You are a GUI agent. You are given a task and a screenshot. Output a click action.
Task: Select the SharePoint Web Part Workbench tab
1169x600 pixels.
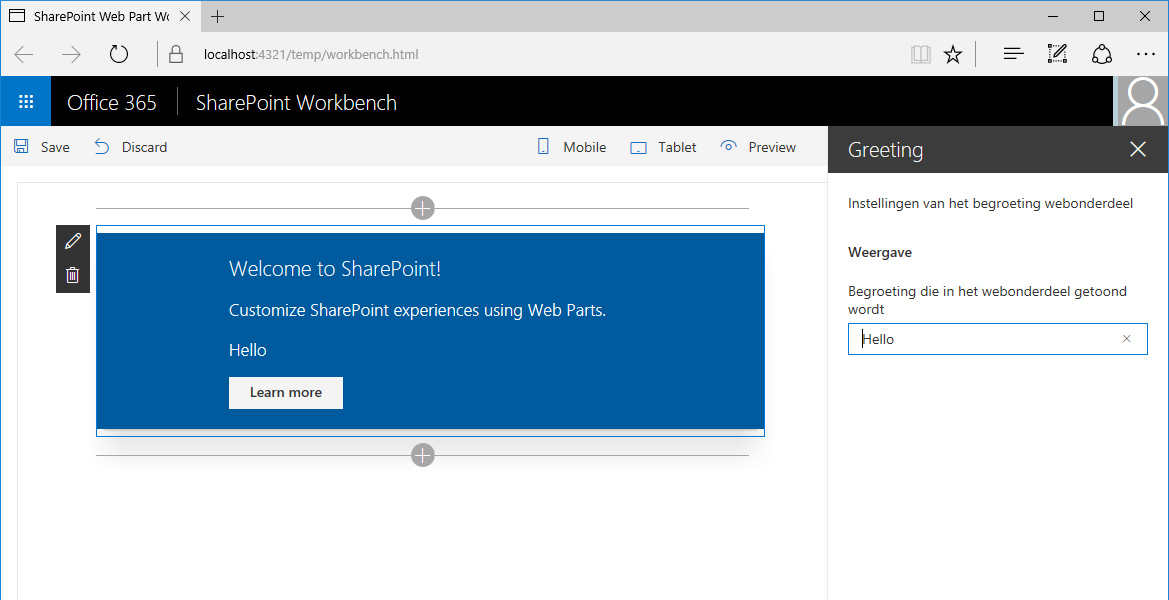point(95,16)
